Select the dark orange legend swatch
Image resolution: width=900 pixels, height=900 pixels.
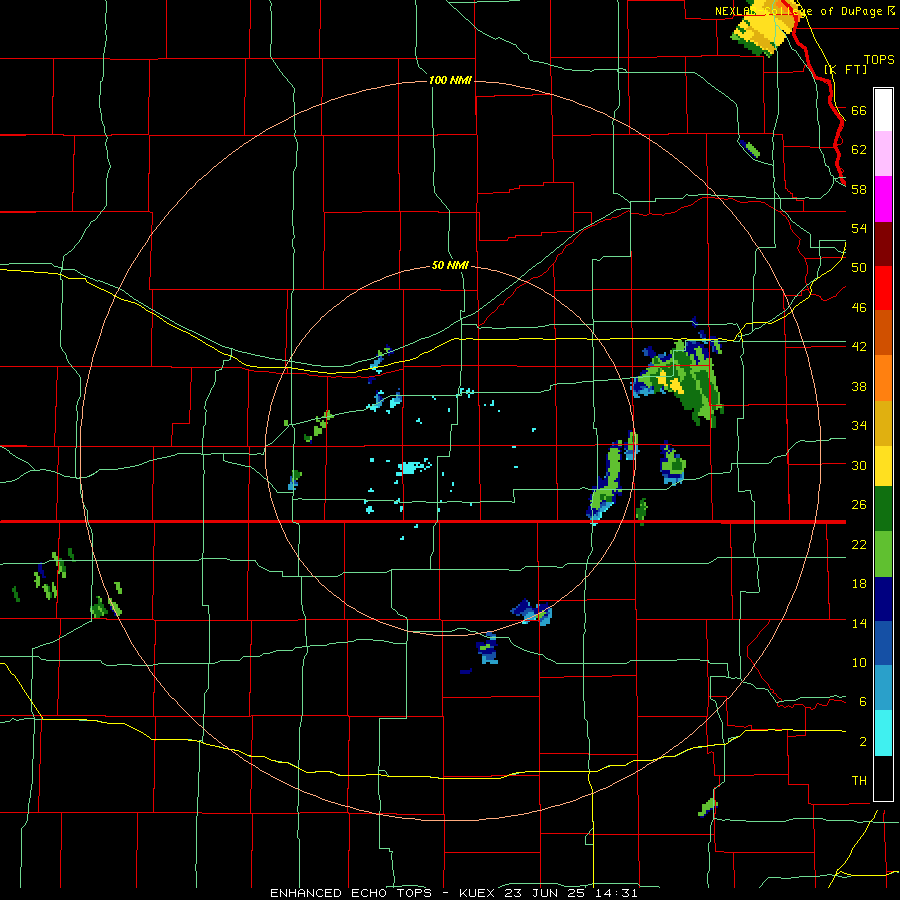click(x=883, y=333)
